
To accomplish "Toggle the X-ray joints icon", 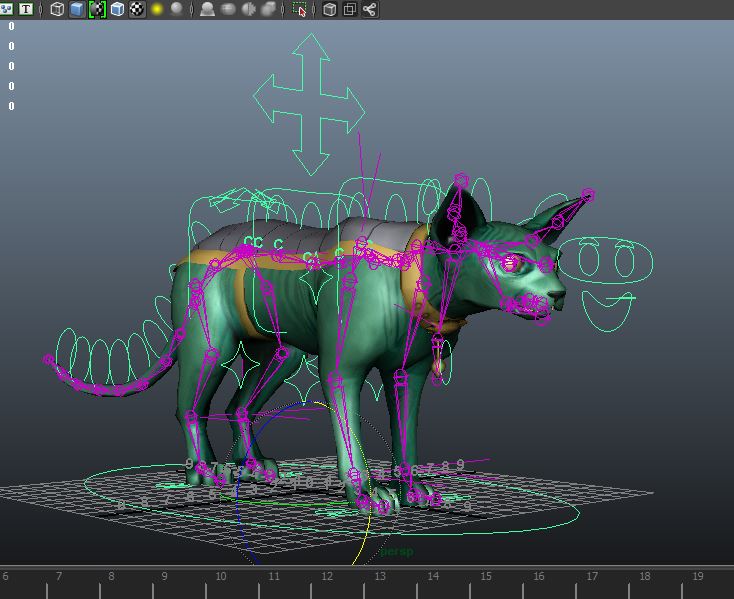I will pyautogui.click(x=370, y=9).
